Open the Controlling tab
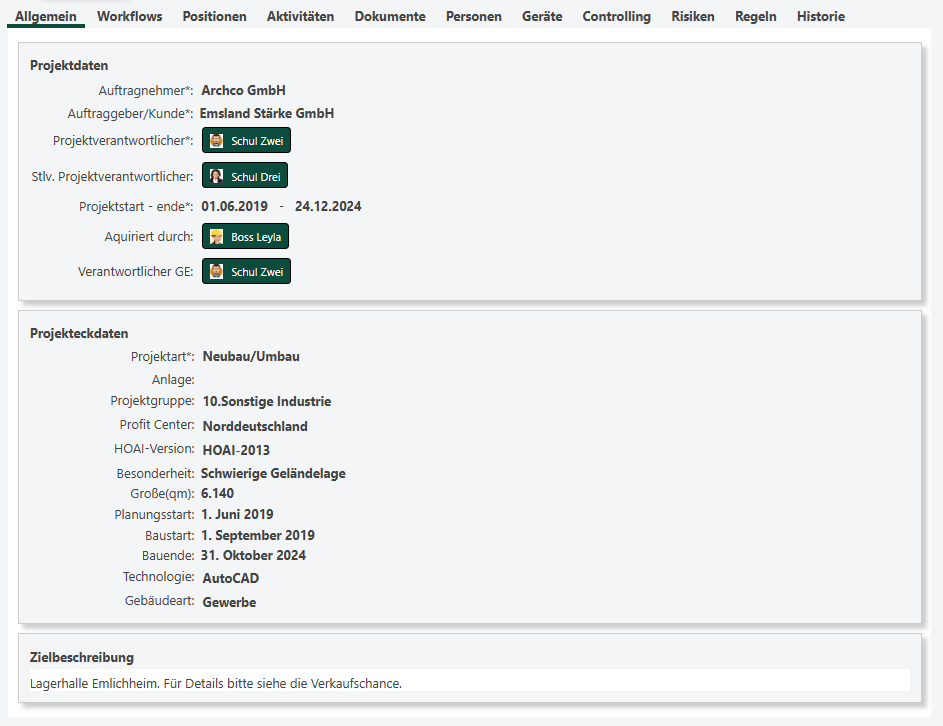This screenshot has width=943, height=726. coord(616,17)
